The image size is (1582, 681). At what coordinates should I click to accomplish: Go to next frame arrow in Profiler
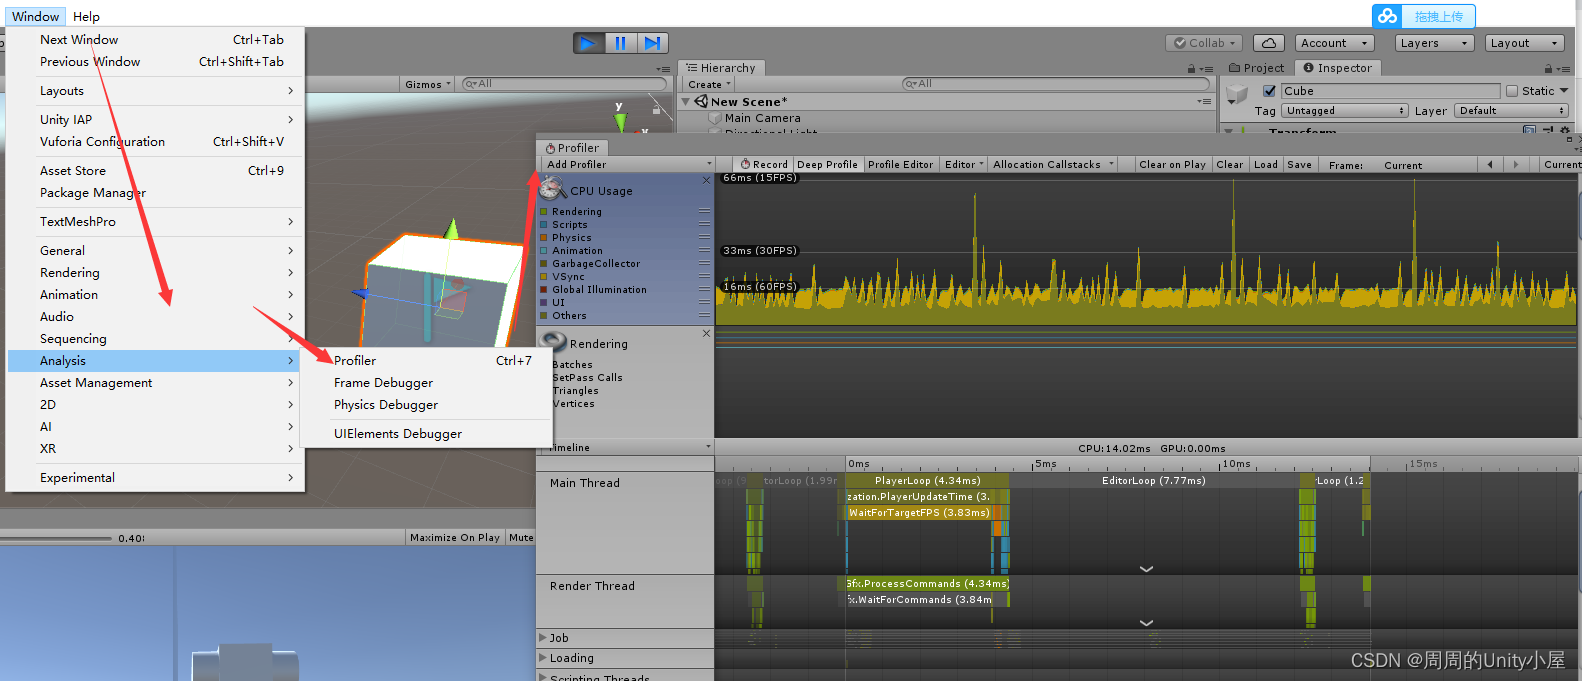[1516, 164]
